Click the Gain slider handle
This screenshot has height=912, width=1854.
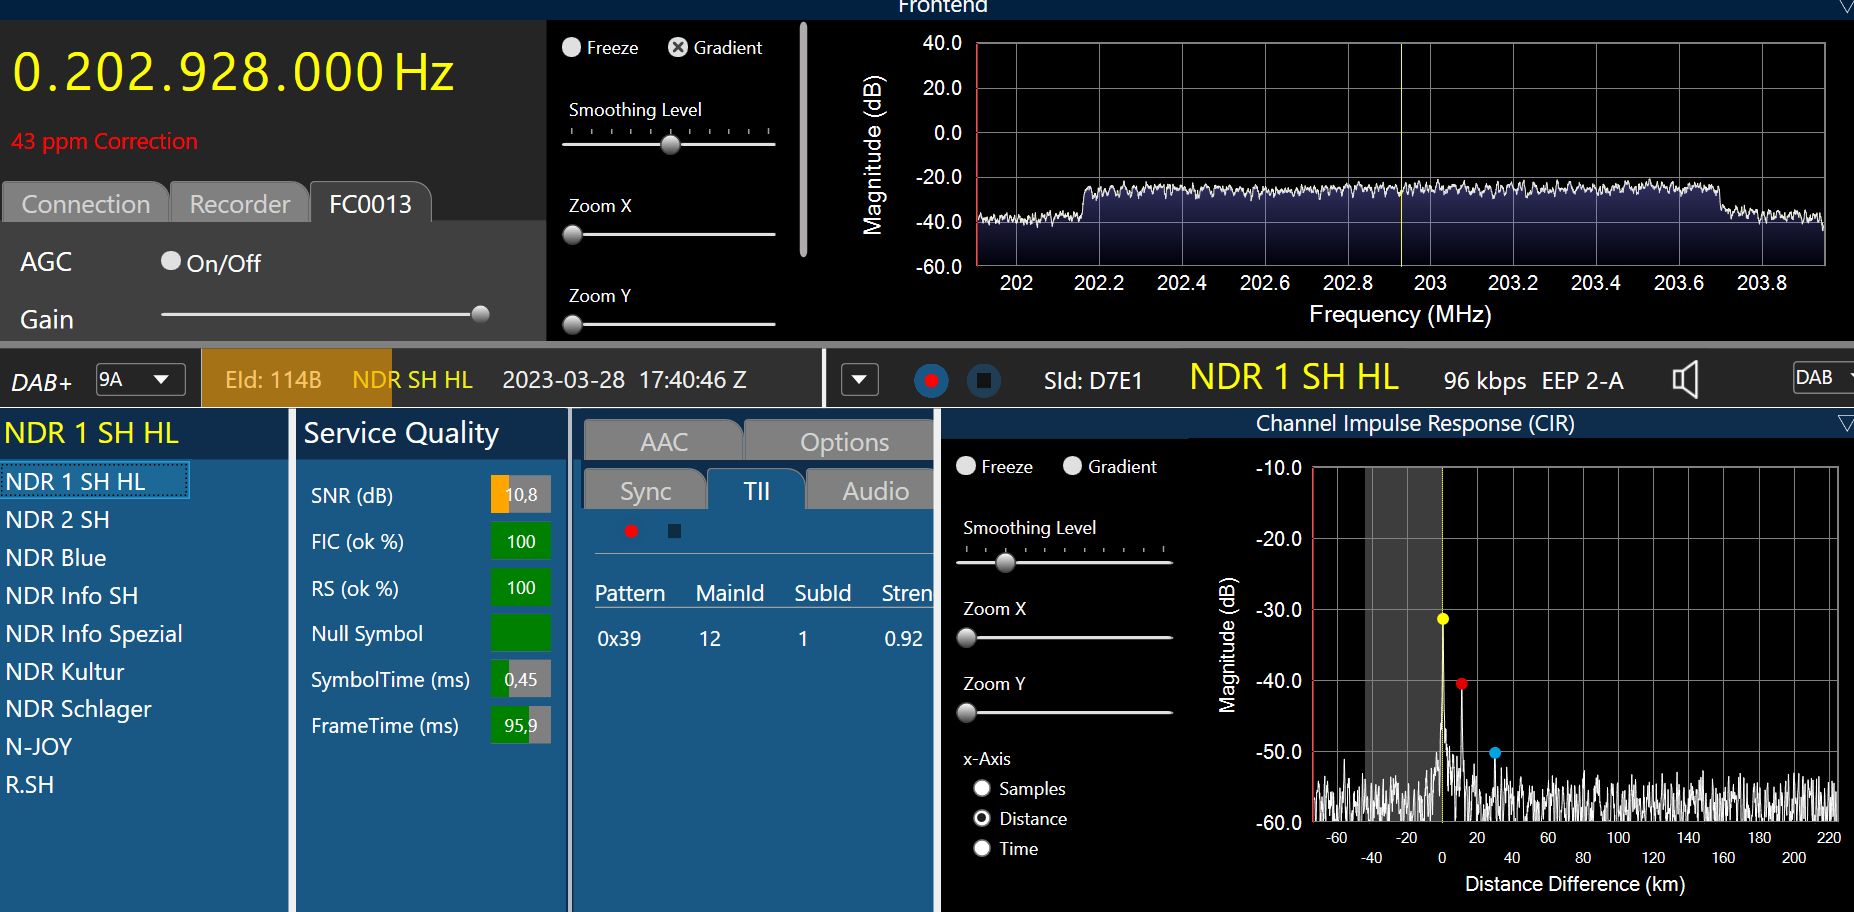pos(480,314)
